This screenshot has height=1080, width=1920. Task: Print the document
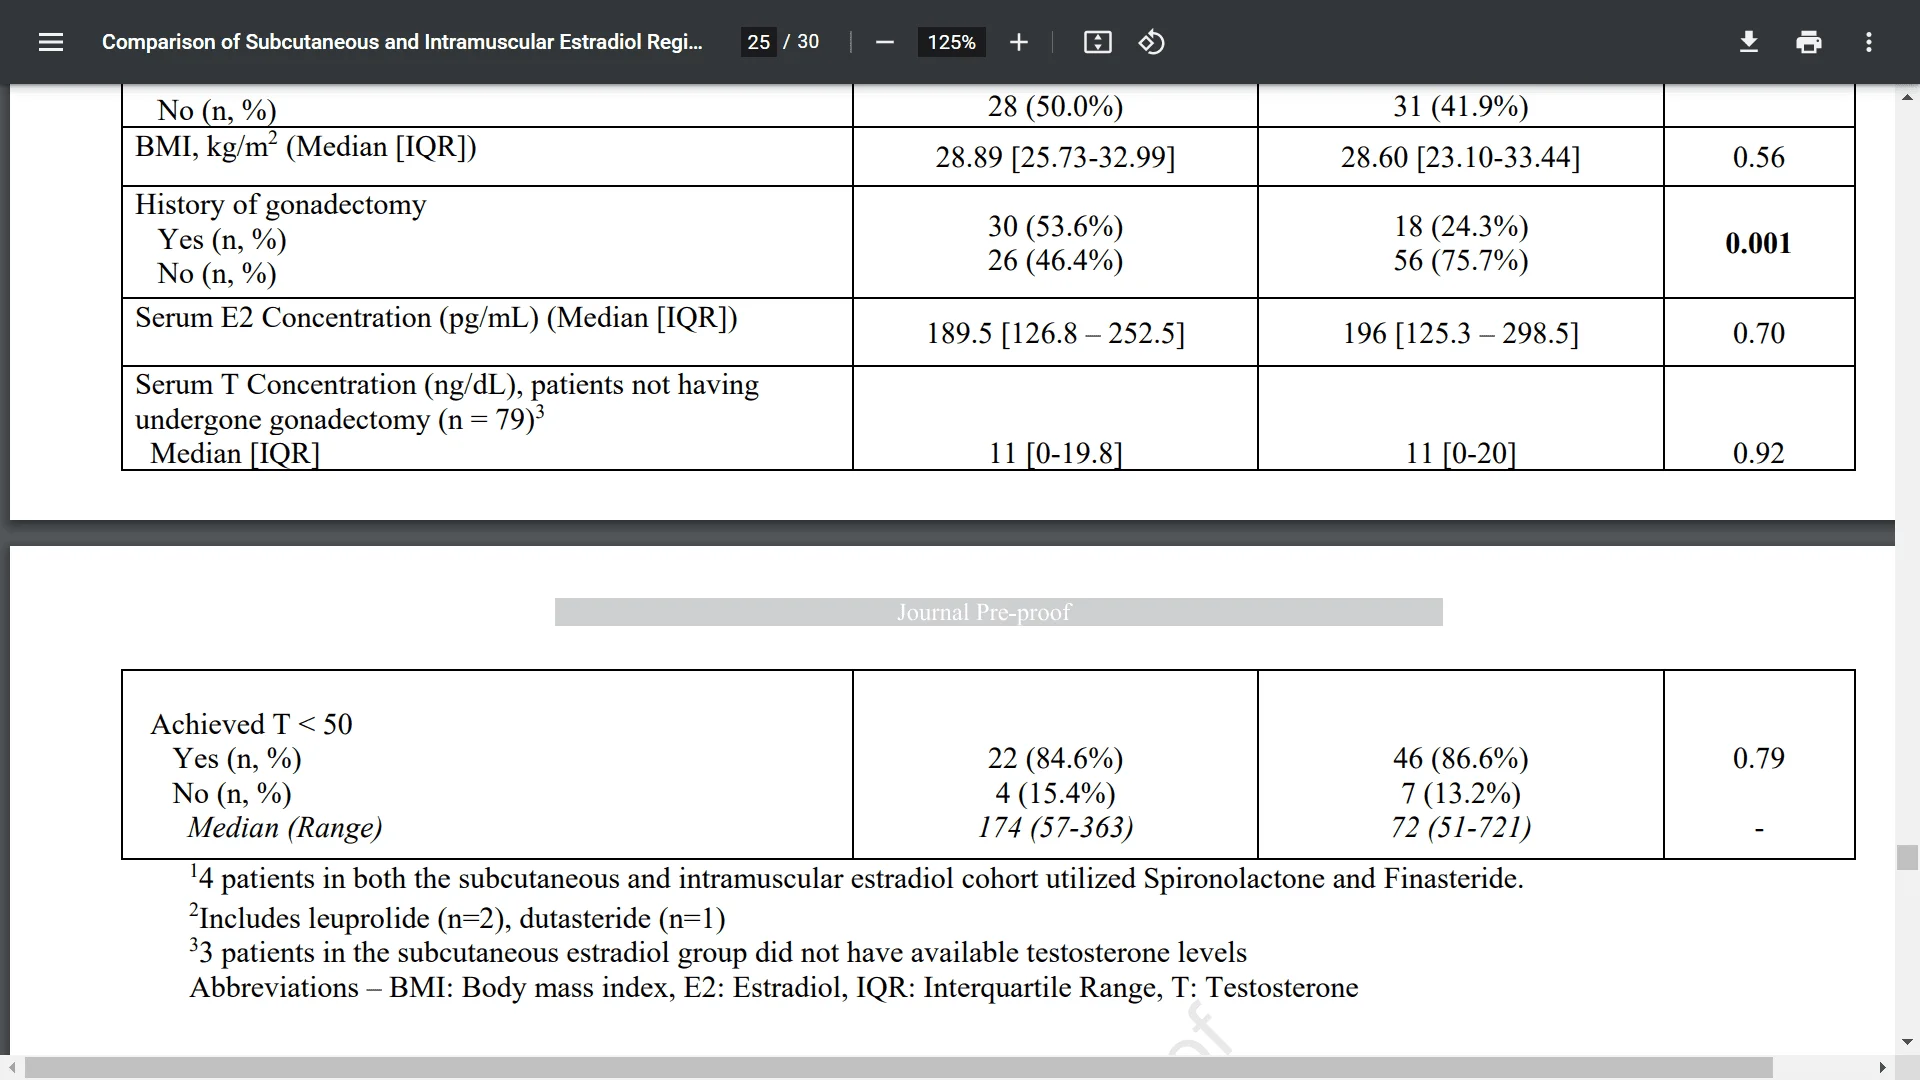(1809, 42)
